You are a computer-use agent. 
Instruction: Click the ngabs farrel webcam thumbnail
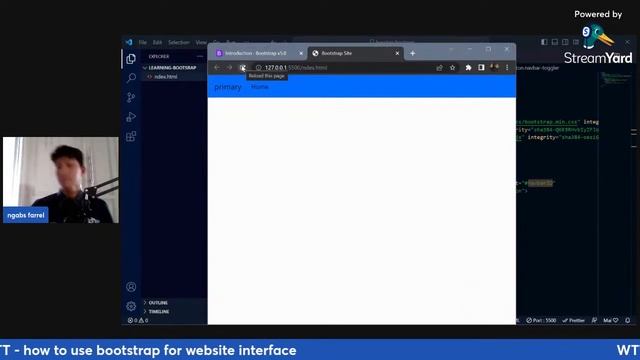61,180
